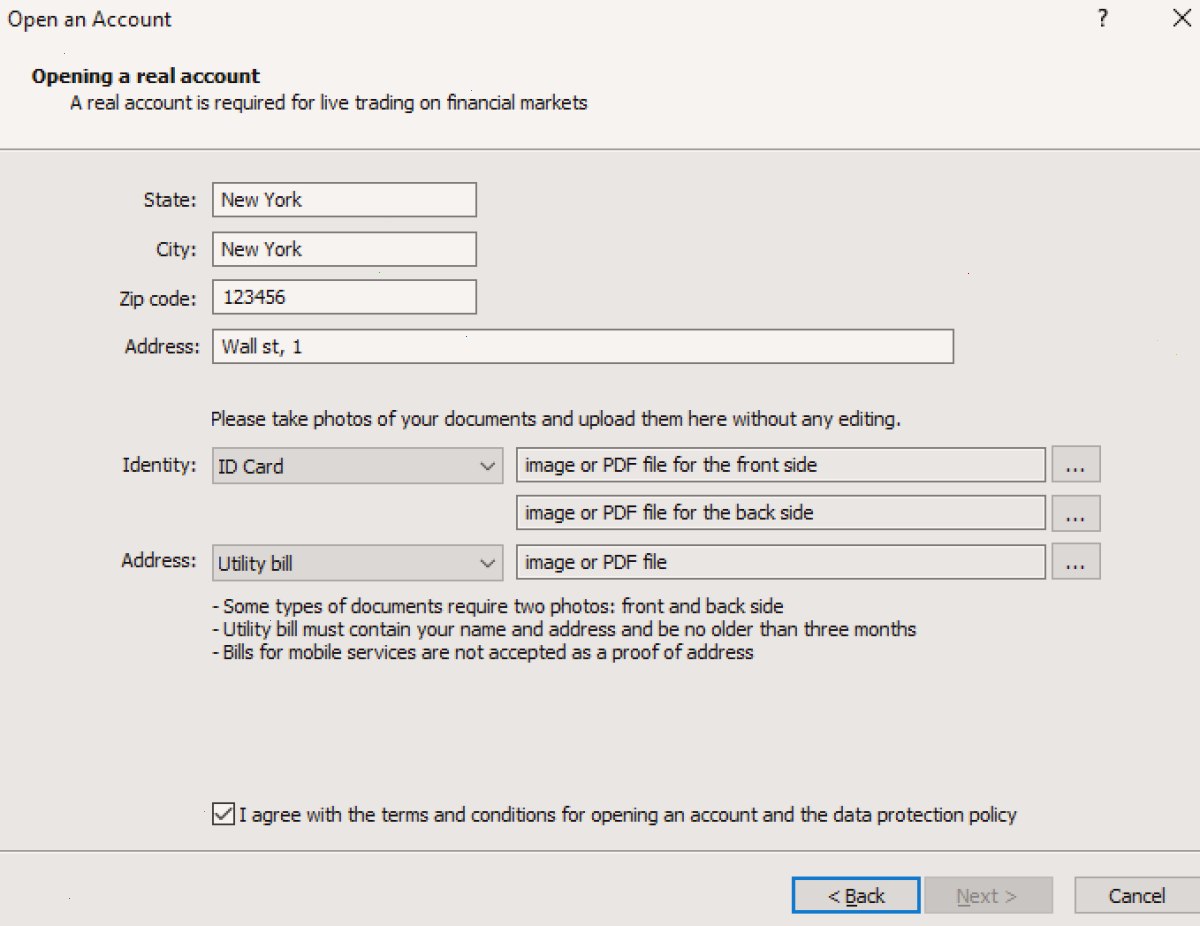Click the note about utility bill requirements
The image size is (1200, 926).
tap(565, 630)
